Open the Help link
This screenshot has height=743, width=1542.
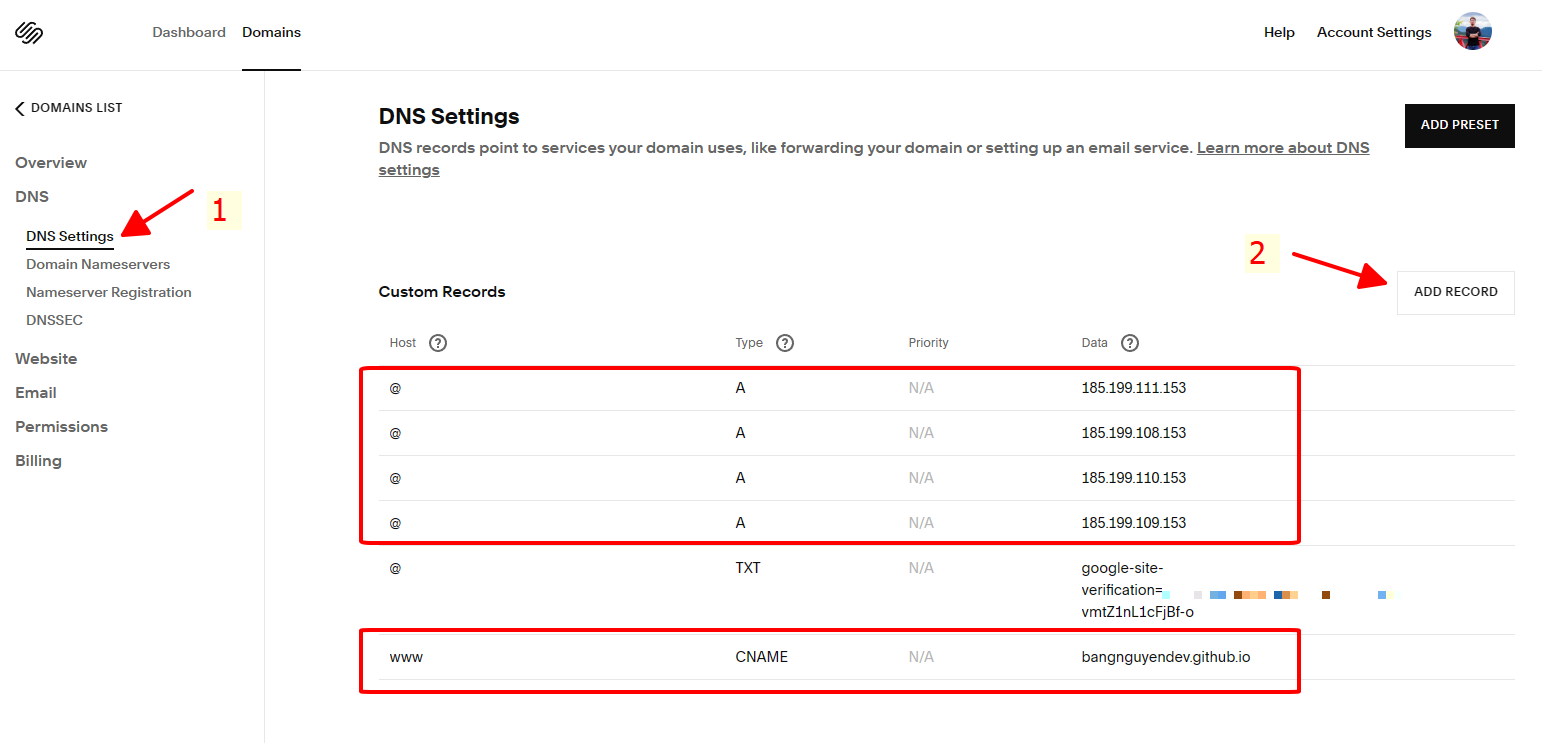click(x=1279, y=33)
